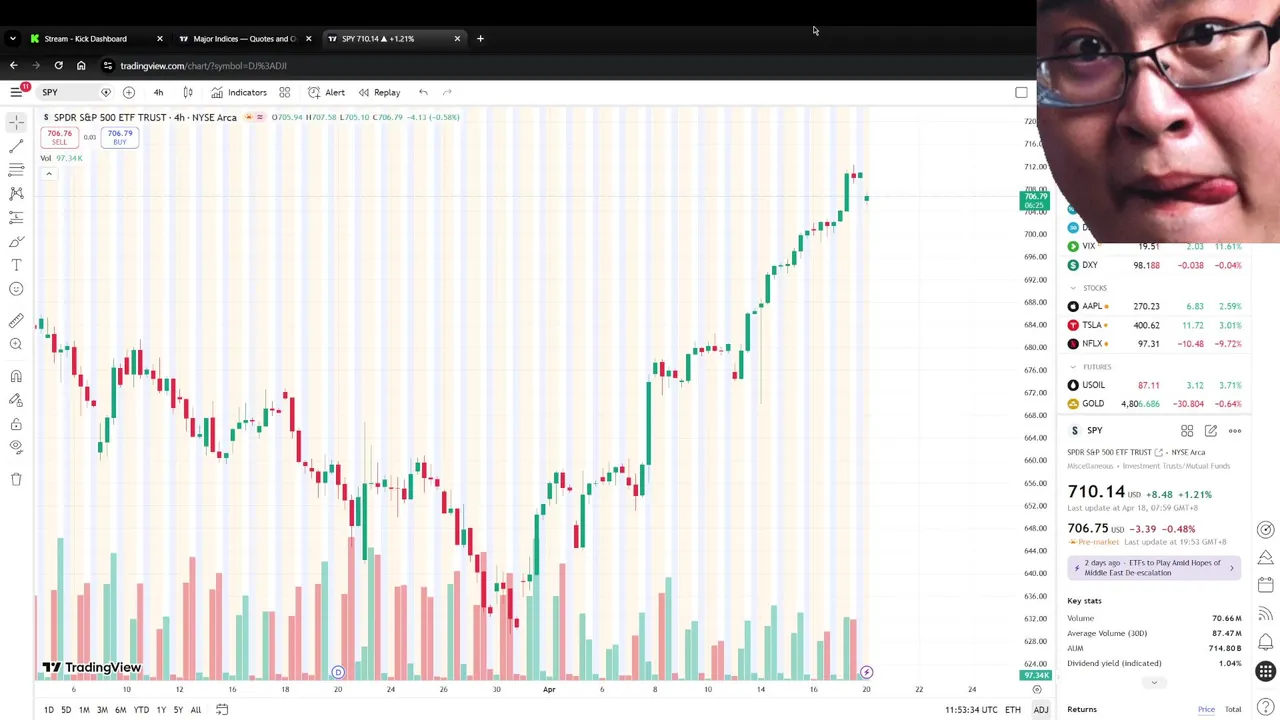The height and width of the screenshot is (720, 1280).
Task: Select the 1Y date range tab
Action: (x=160, y=710)
